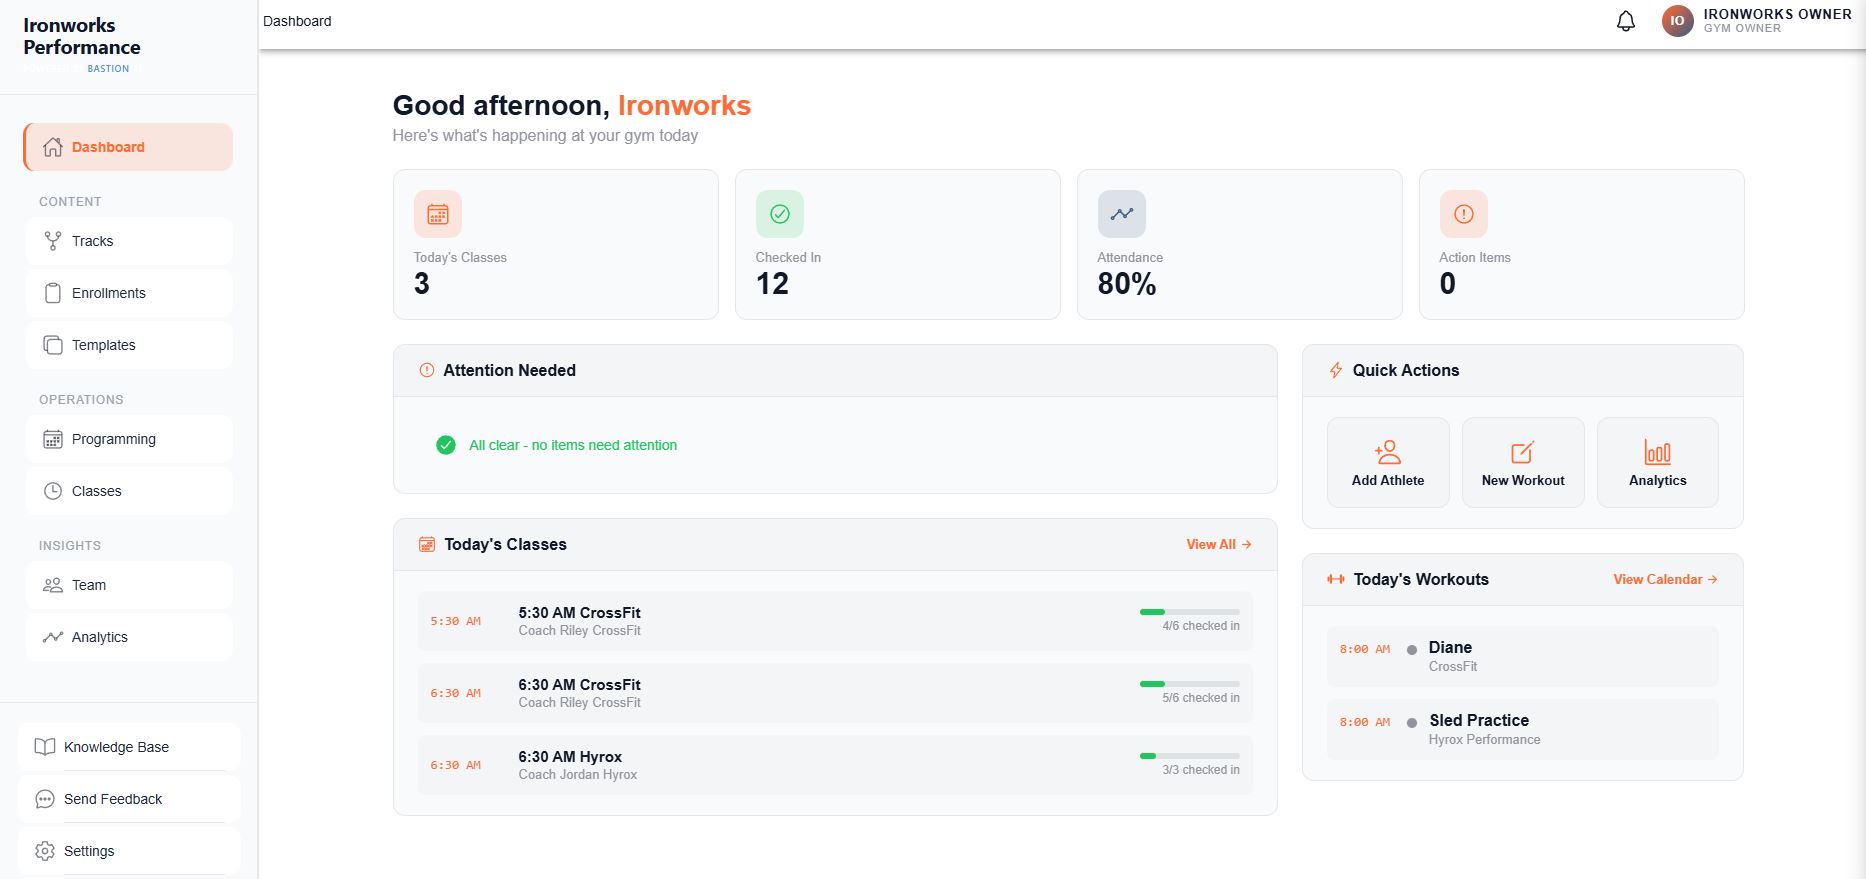Viewport: 1866px width, 879px height.
Task: Open the Programming menu item
Action: point(129,439)
